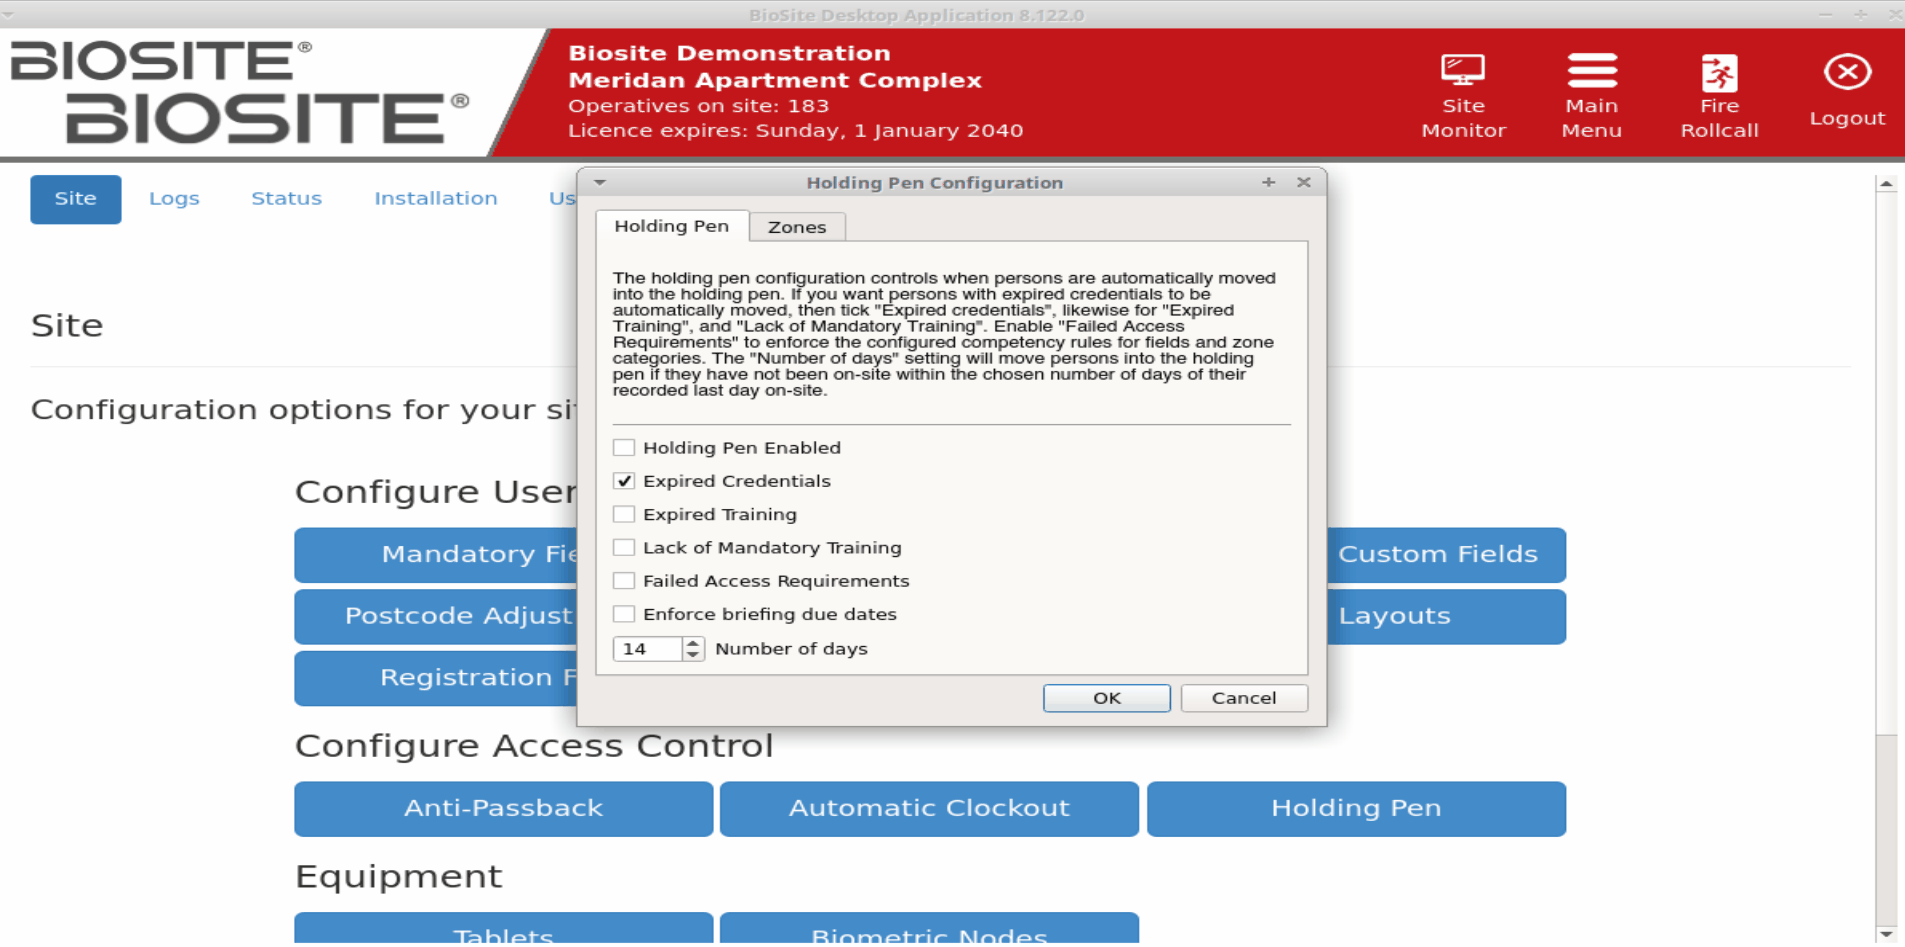Viewport: 1905px width, 947px height.
Task: Open the Logs tab
Action: tap(174, 199)
